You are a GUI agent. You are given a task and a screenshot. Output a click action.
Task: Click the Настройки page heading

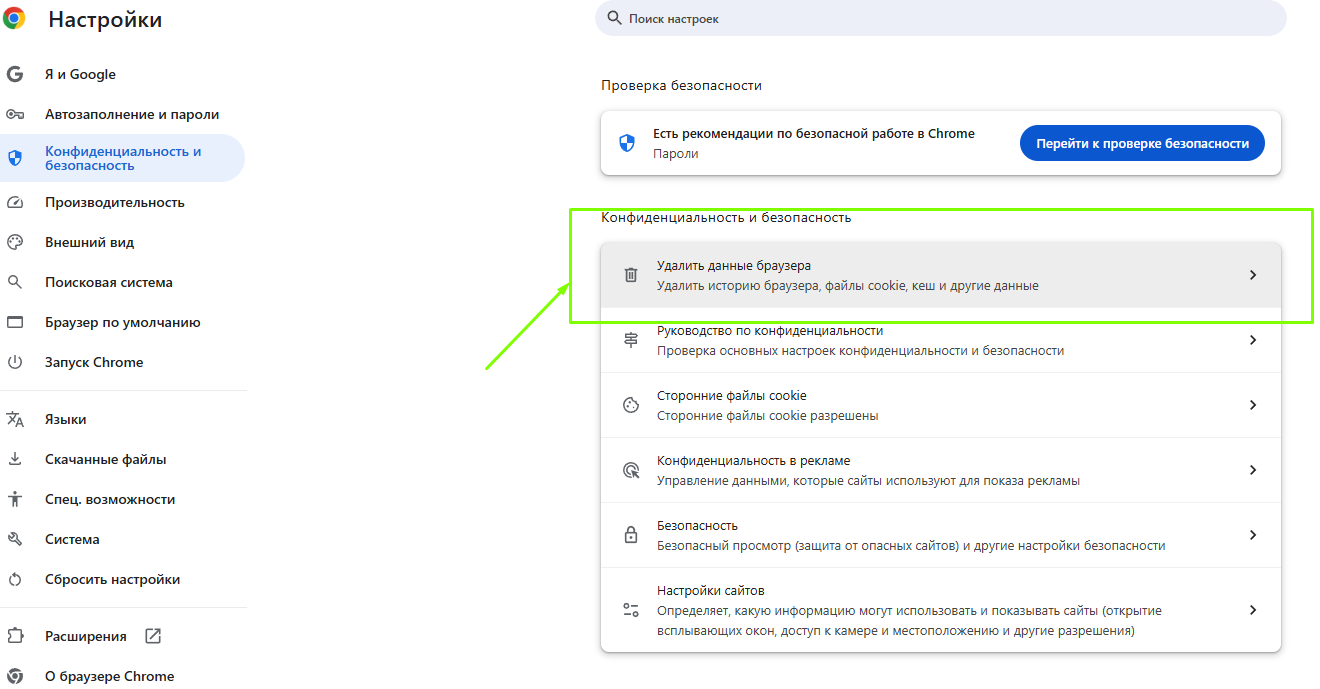105,20
